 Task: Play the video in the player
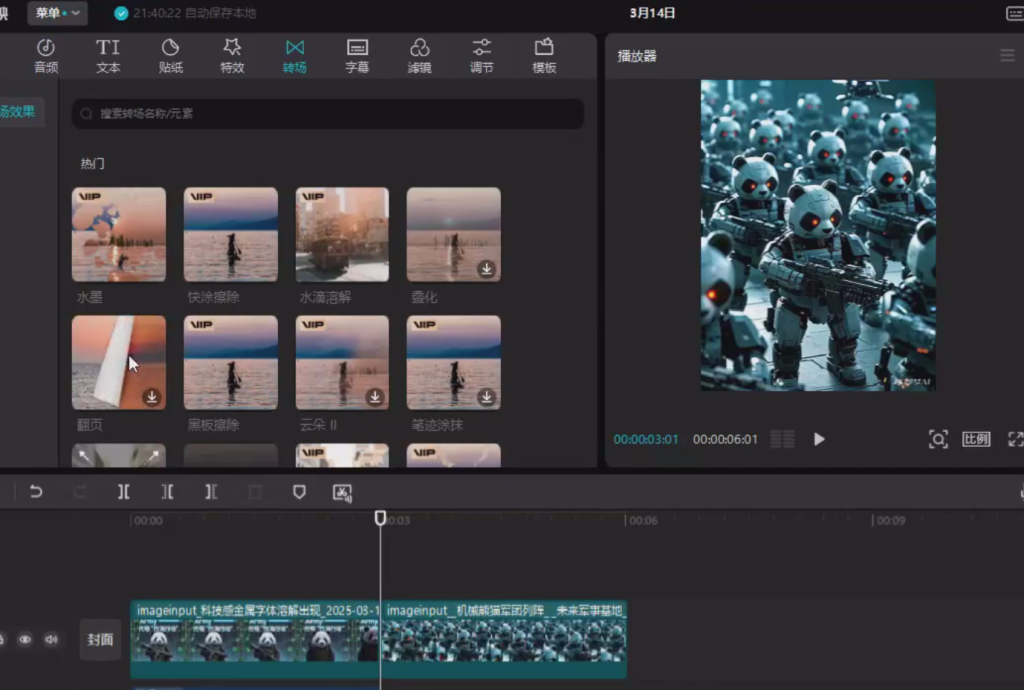click(x=819, y=439)
